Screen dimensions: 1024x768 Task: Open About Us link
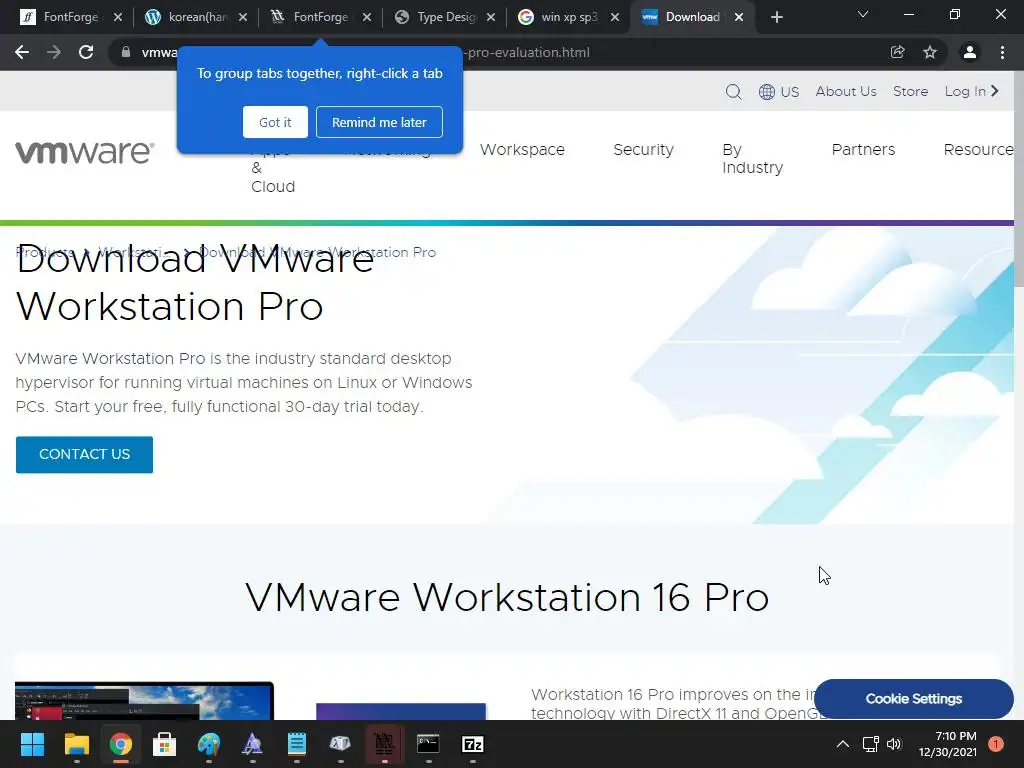[846, 91]
